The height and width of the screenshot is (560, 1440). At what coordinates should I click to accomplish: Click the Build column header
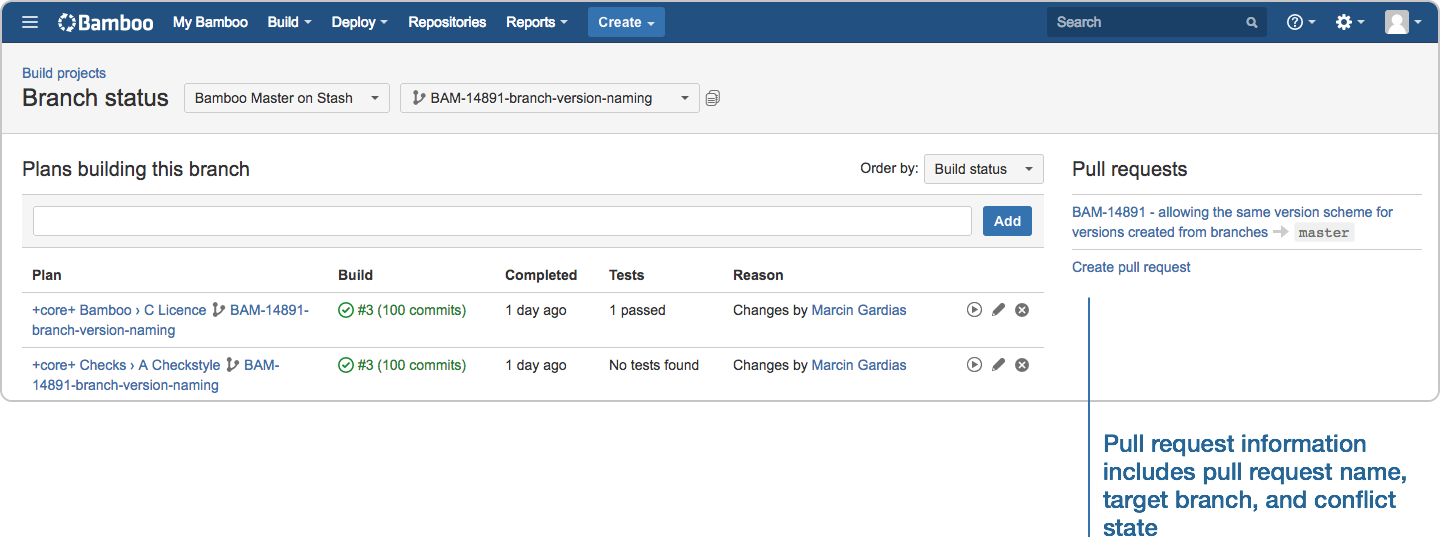click(x=356, y=275)
